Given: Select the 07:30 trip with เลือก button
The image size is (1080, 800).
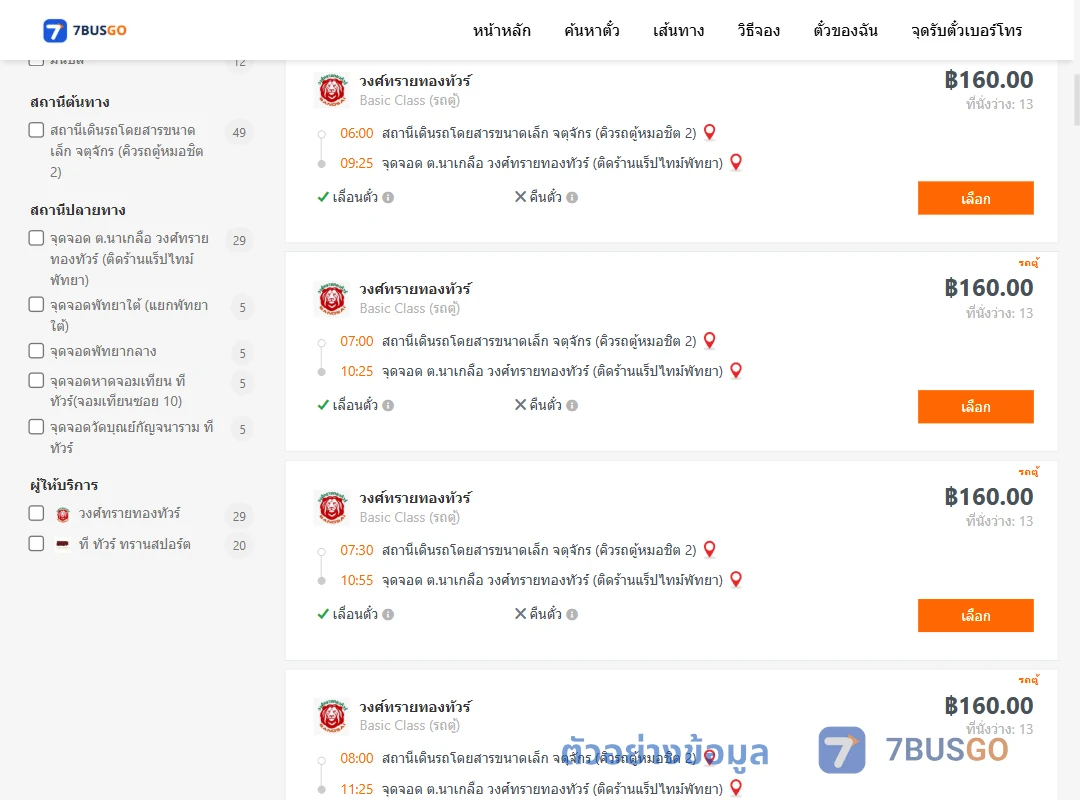Looking at the screenshot, I should click(975, 615).
